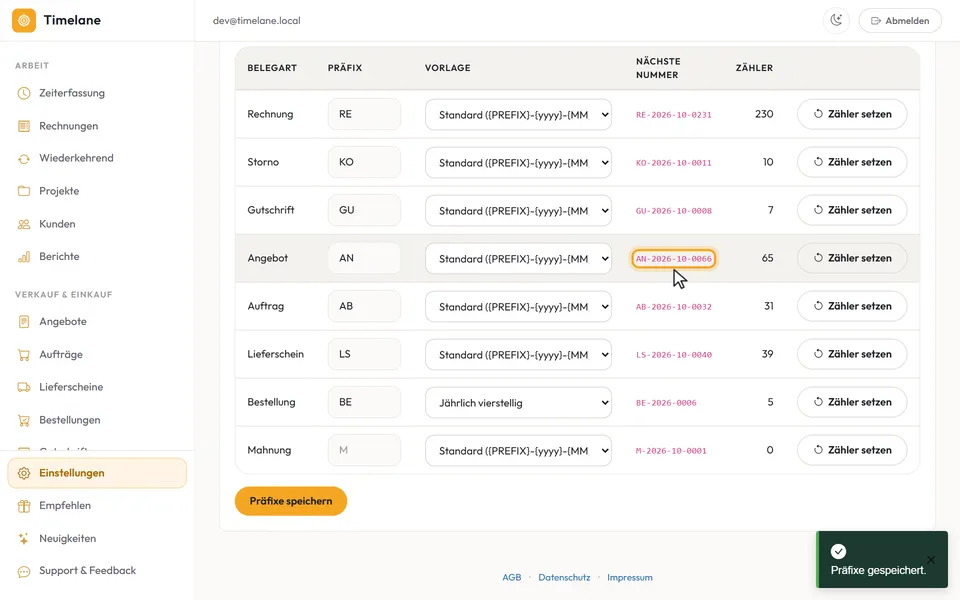Open the Vorlage dropdown for Angebot
960x600 pixels.
pos(518,258)
